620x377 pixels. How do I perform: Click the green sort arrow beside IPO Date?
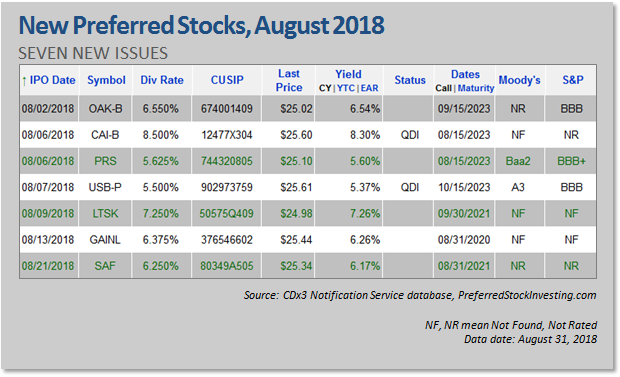click(24, 81)
